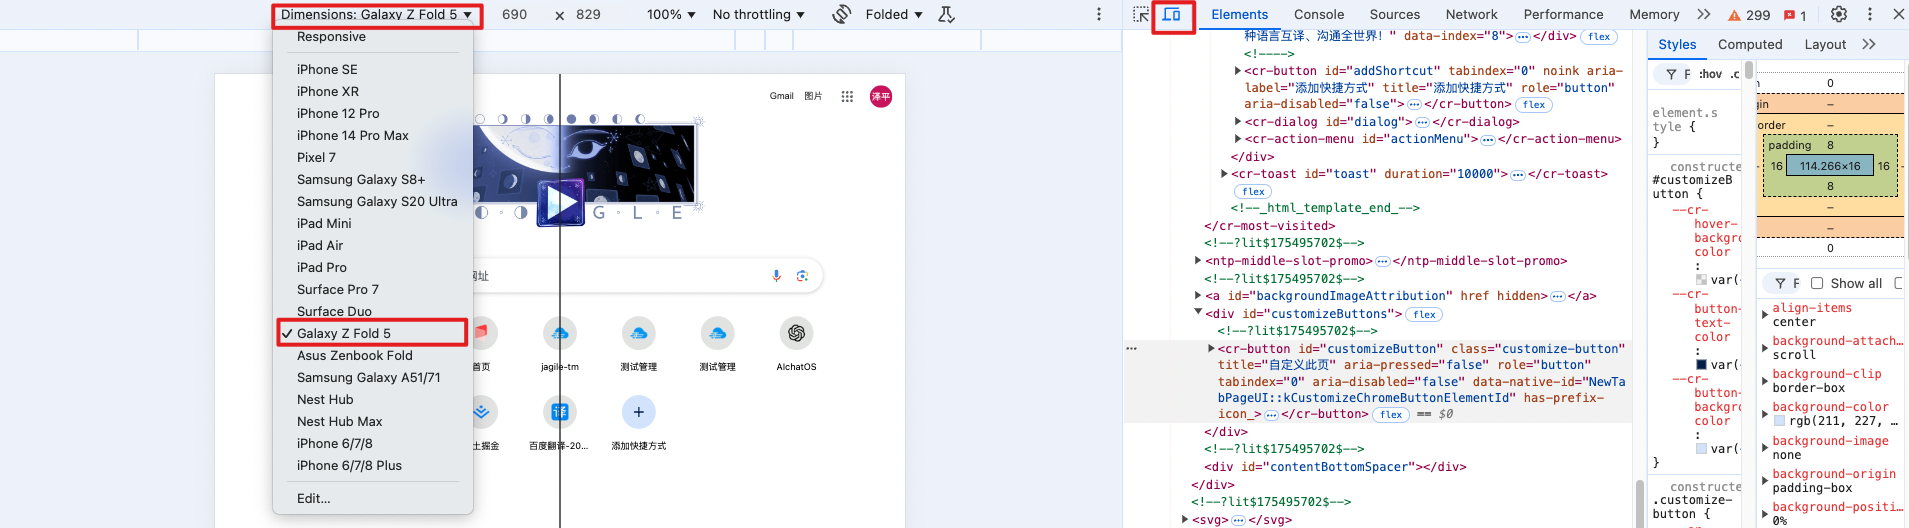Viewport: 1909px width, 528px height.
Task: Open the Memory tab
Action: pyautogui.click(x=1654, y=15)
